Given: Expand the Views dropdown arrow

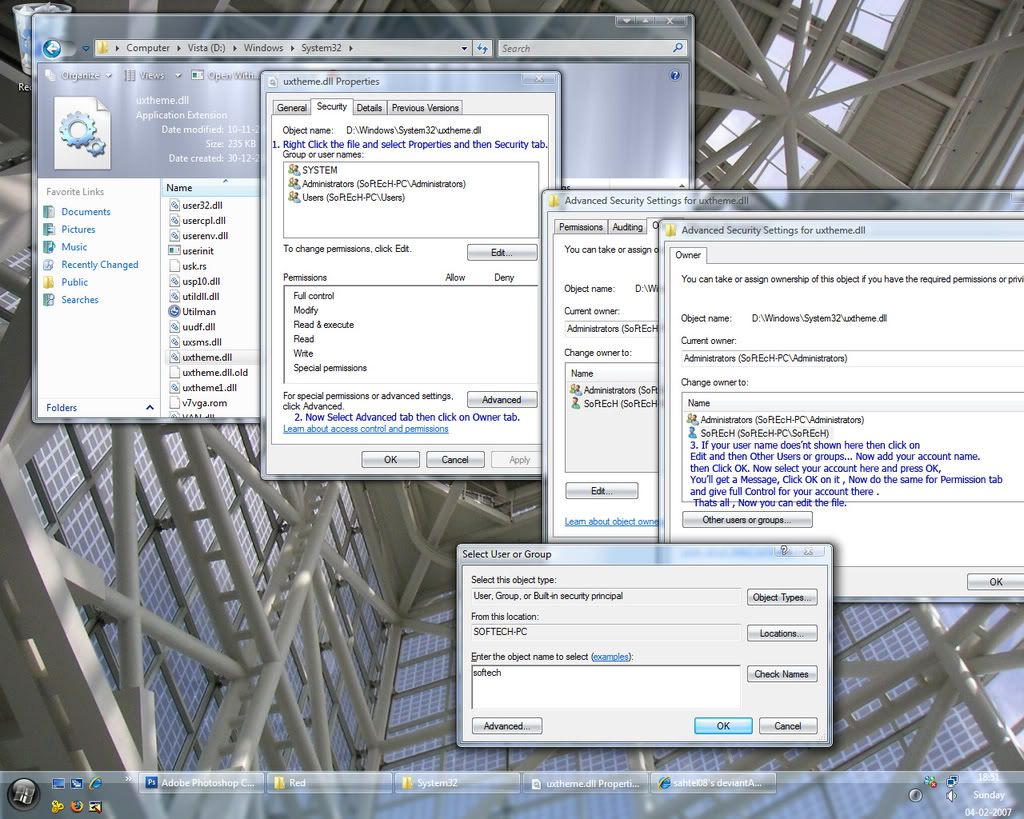Looking at the screenshot, I should [178, 76].
